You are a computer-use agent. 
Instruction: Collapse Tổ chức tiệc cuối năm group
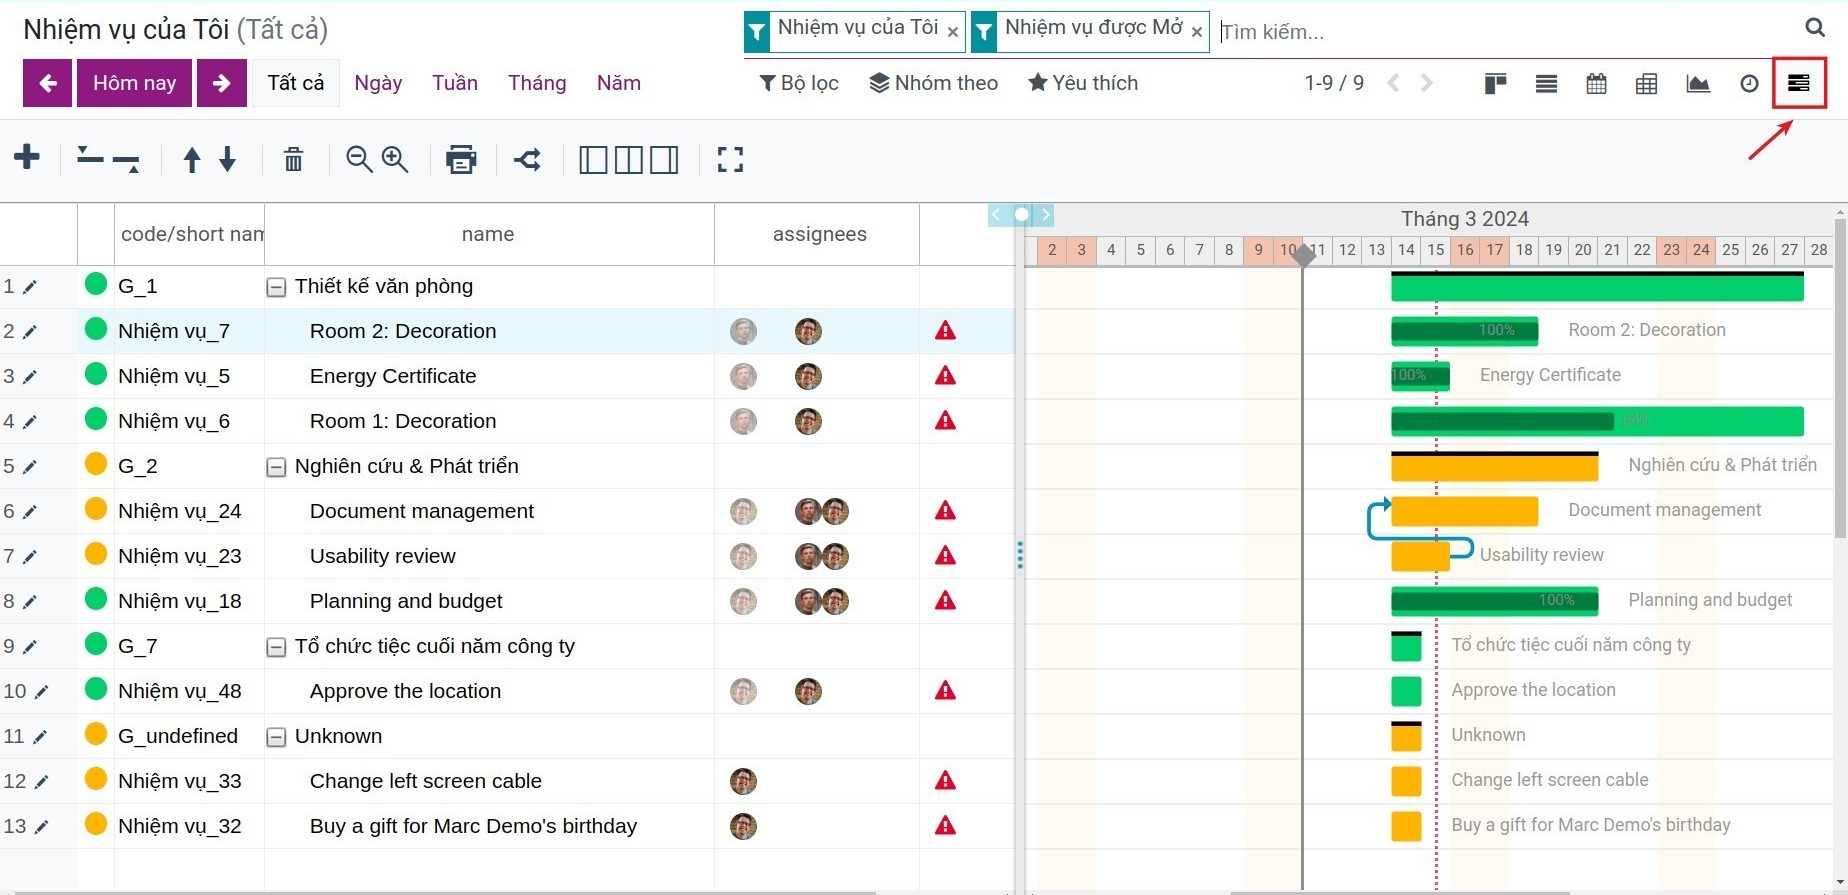coord(276,647)
